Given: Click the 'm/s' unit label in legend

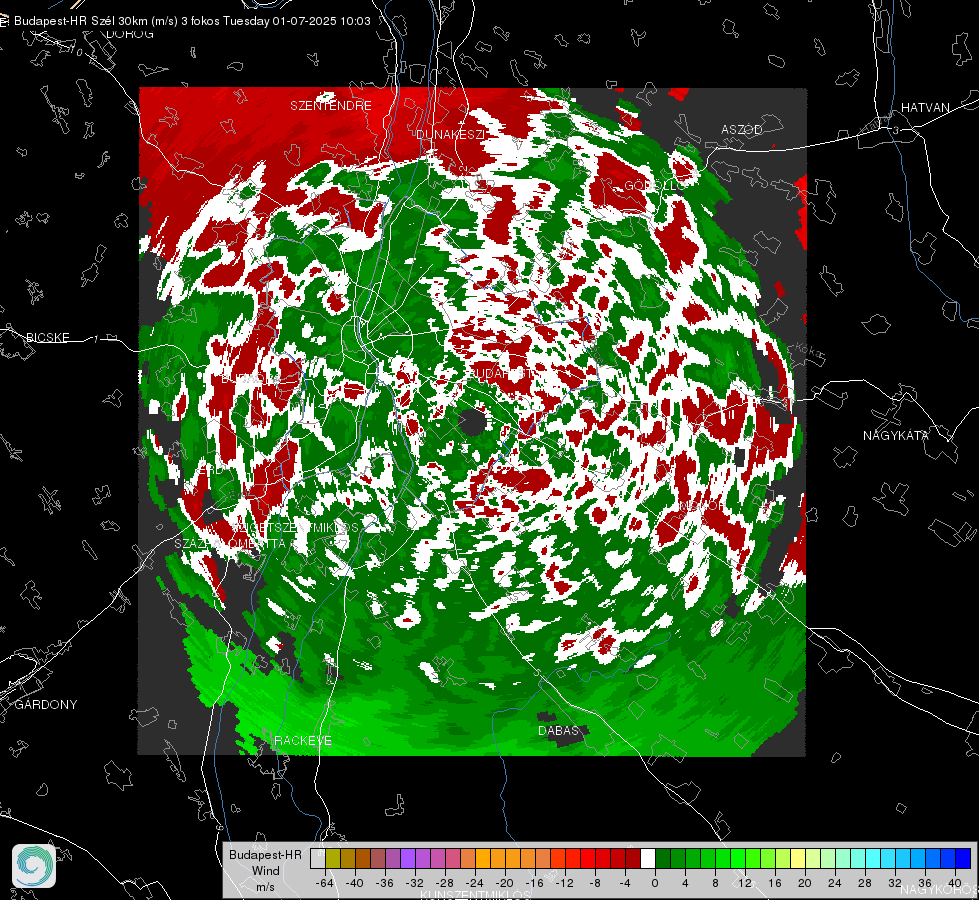Looking at the screenshot, I should tap(265, 886).
